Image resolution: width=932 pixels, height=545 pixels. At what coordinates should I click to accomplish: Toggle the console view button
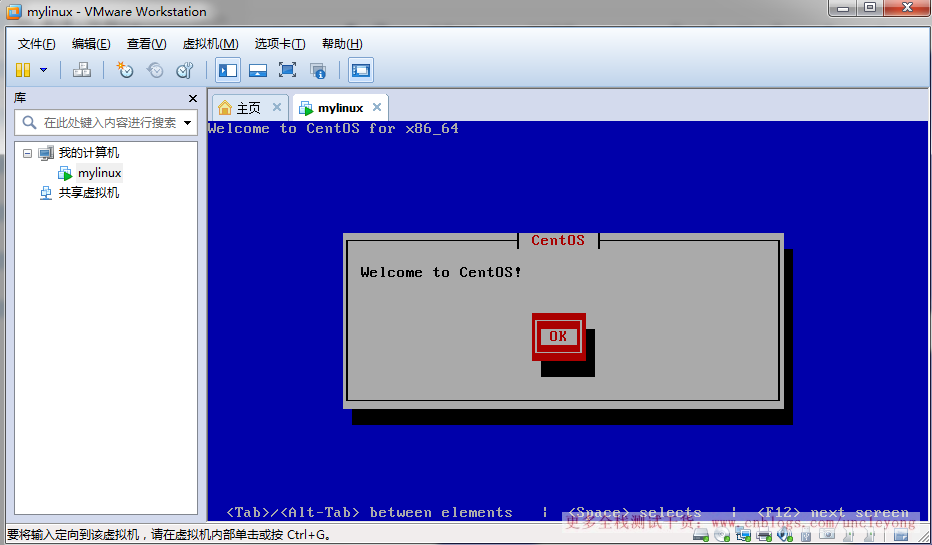[x=361, y=70]
